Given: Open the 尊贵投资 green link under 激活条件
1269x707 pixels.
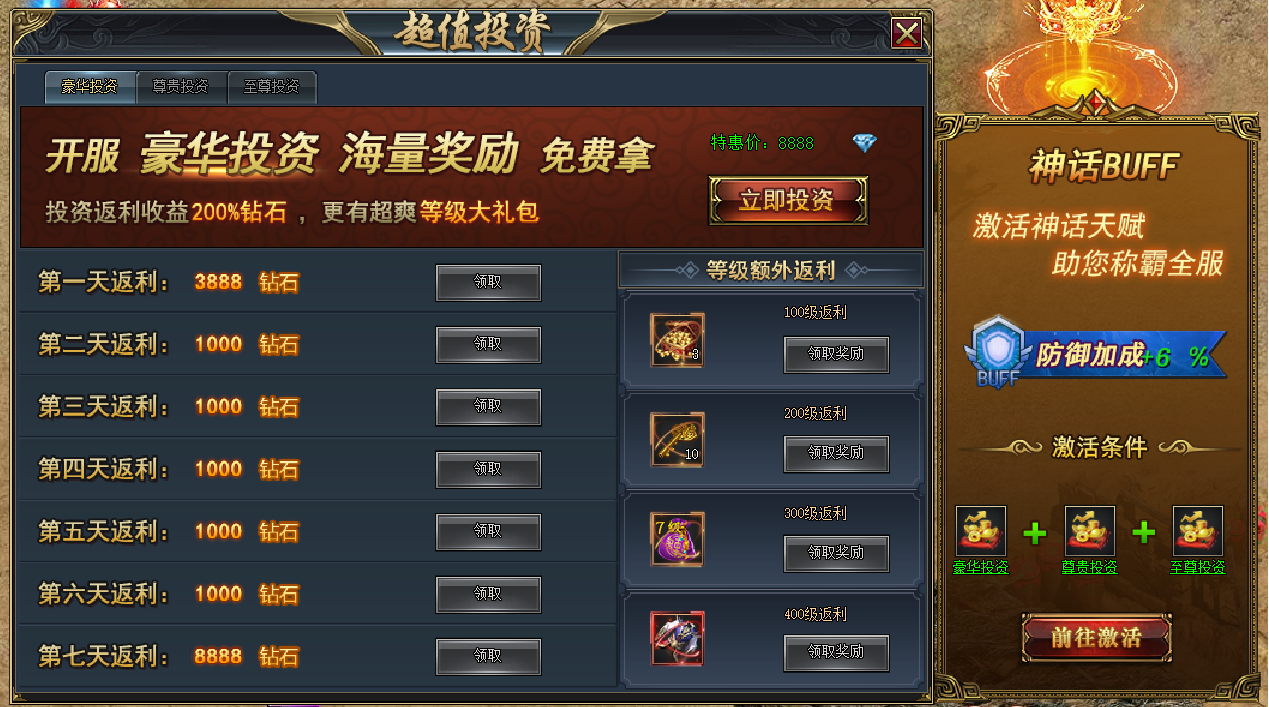Looking at the screenshot, I should coord(1090,567).
